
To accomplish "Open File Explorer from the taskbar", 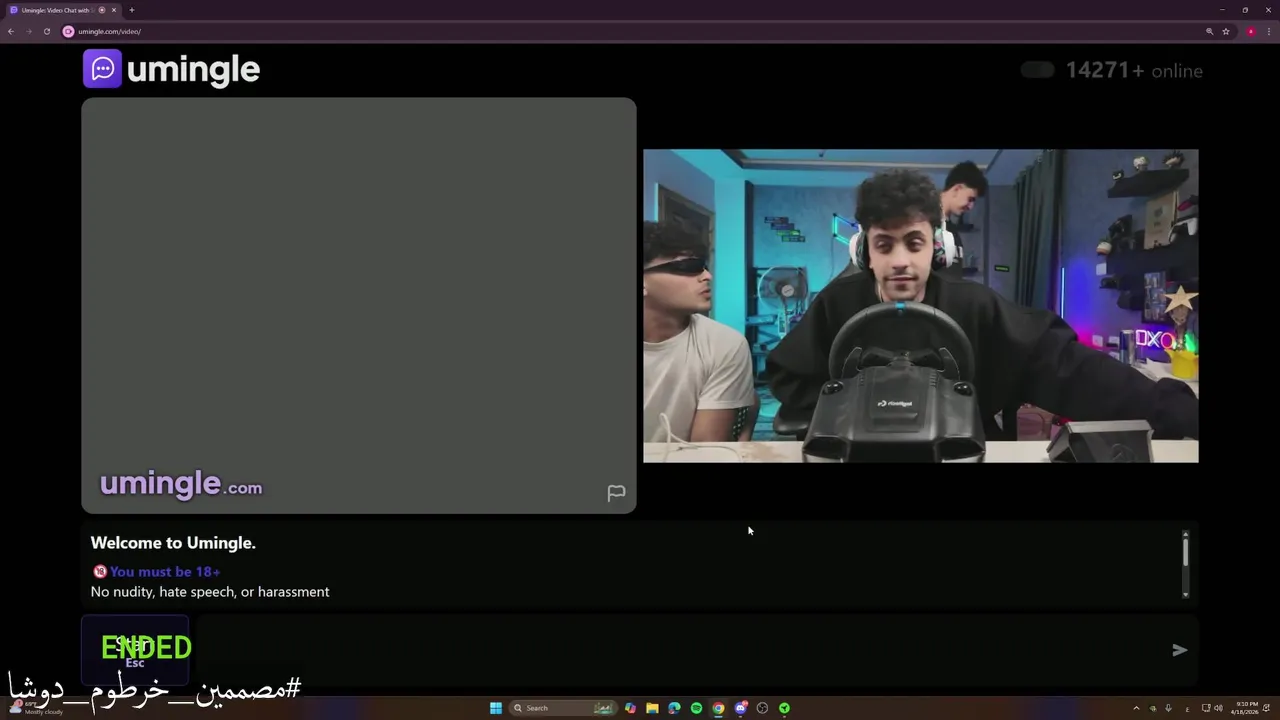I will (x=652, y=708).
